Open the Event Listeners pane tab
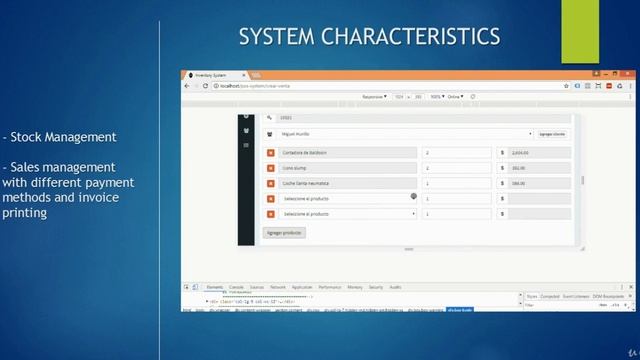The width and height of the screenshot is (640, 360). (x=576, y=296)
